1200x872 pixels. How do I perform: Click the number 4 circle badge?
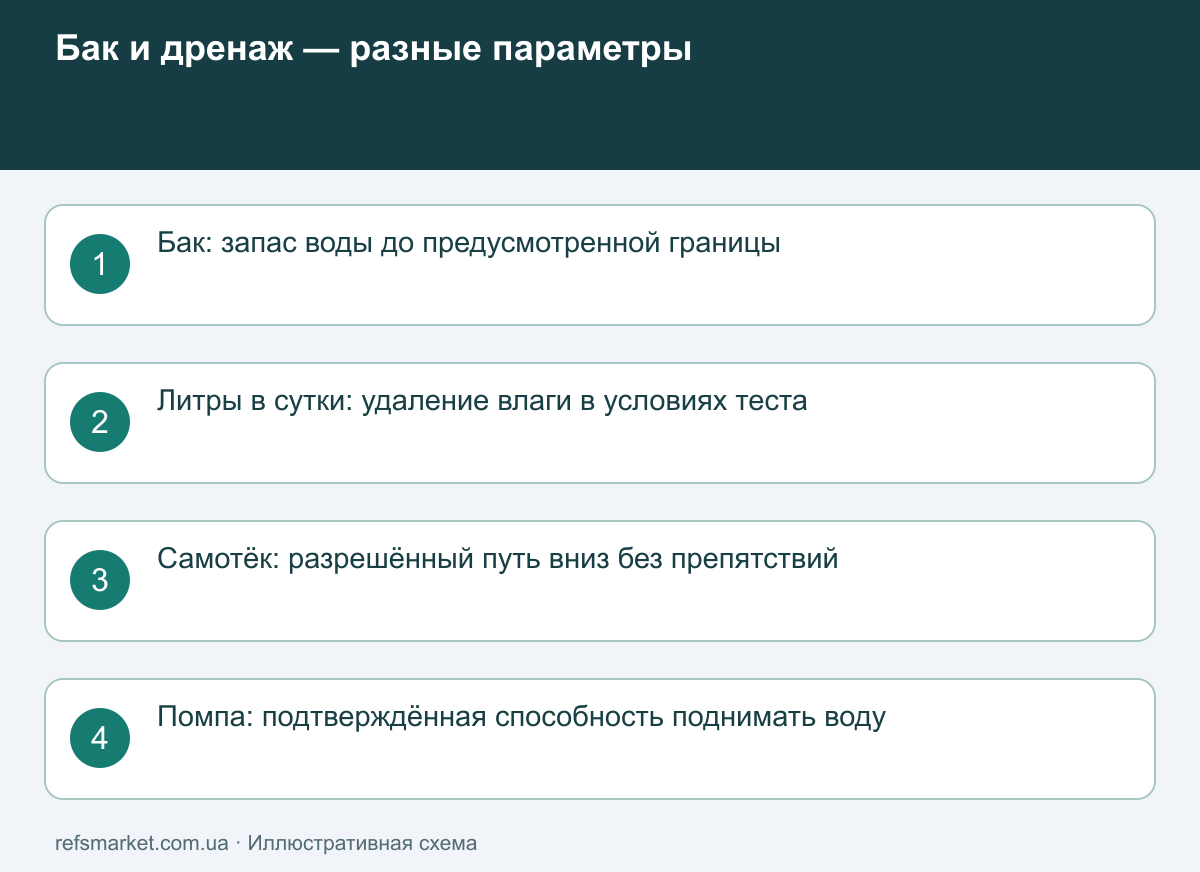(100, 738)
